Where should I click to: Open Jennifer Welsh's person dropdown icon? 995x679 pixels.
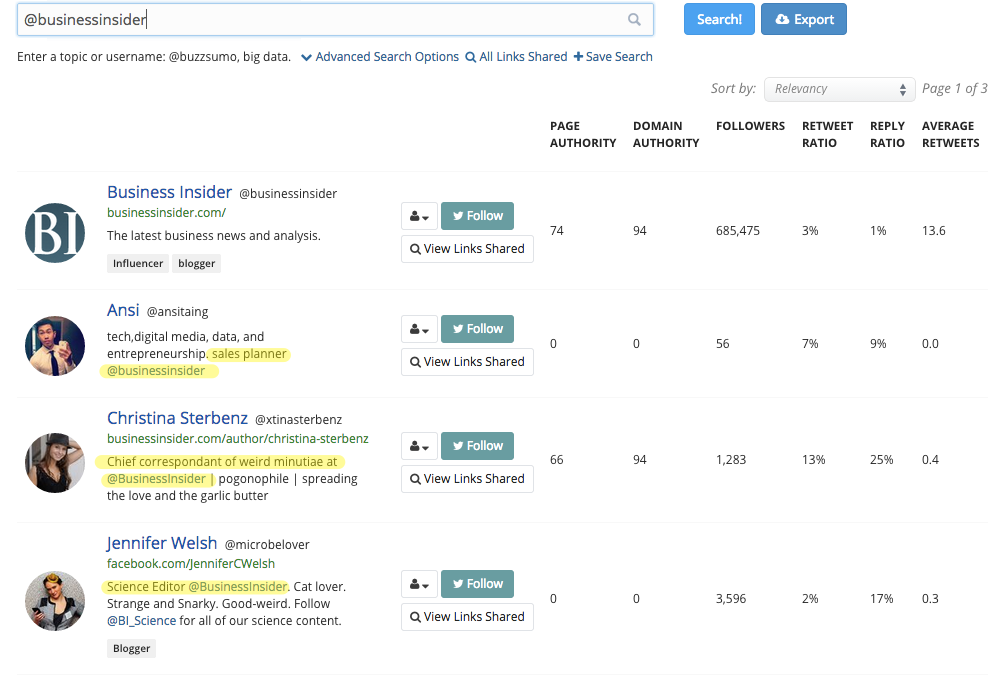pyautogui.click(x=419, y=584)
